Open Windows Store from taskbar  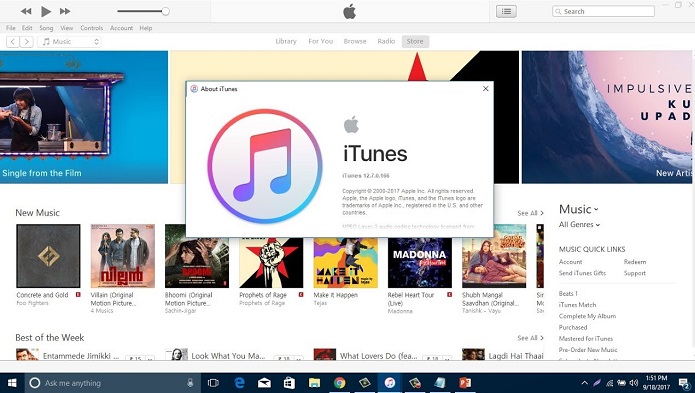click(x=289, y=383)
